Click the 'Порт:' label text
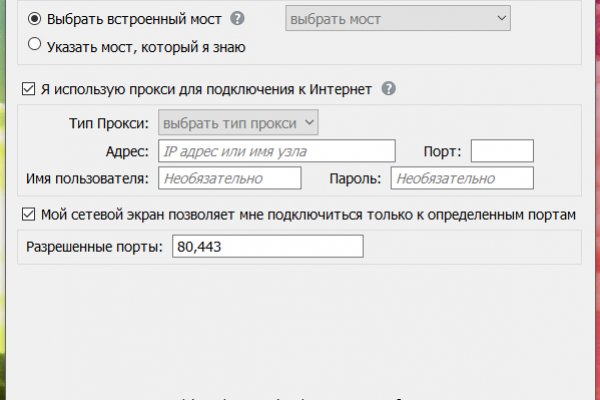Viewport: 600px width, 400px height. [442, 151]
